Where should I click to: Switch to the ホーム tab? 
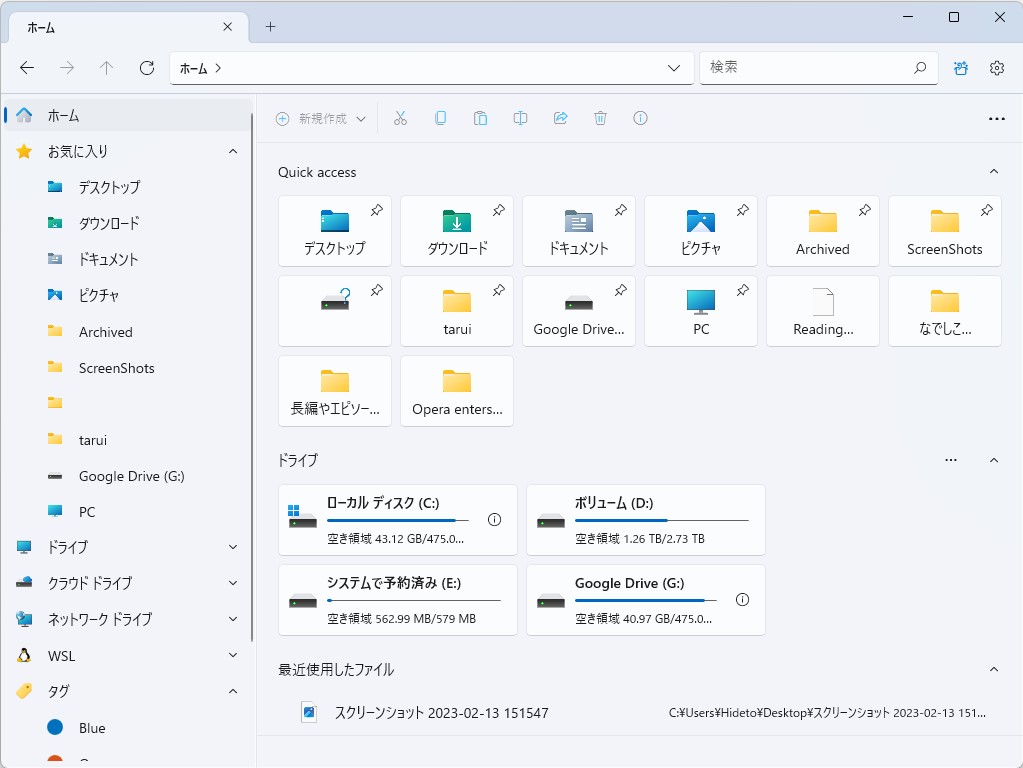[120, 27]
